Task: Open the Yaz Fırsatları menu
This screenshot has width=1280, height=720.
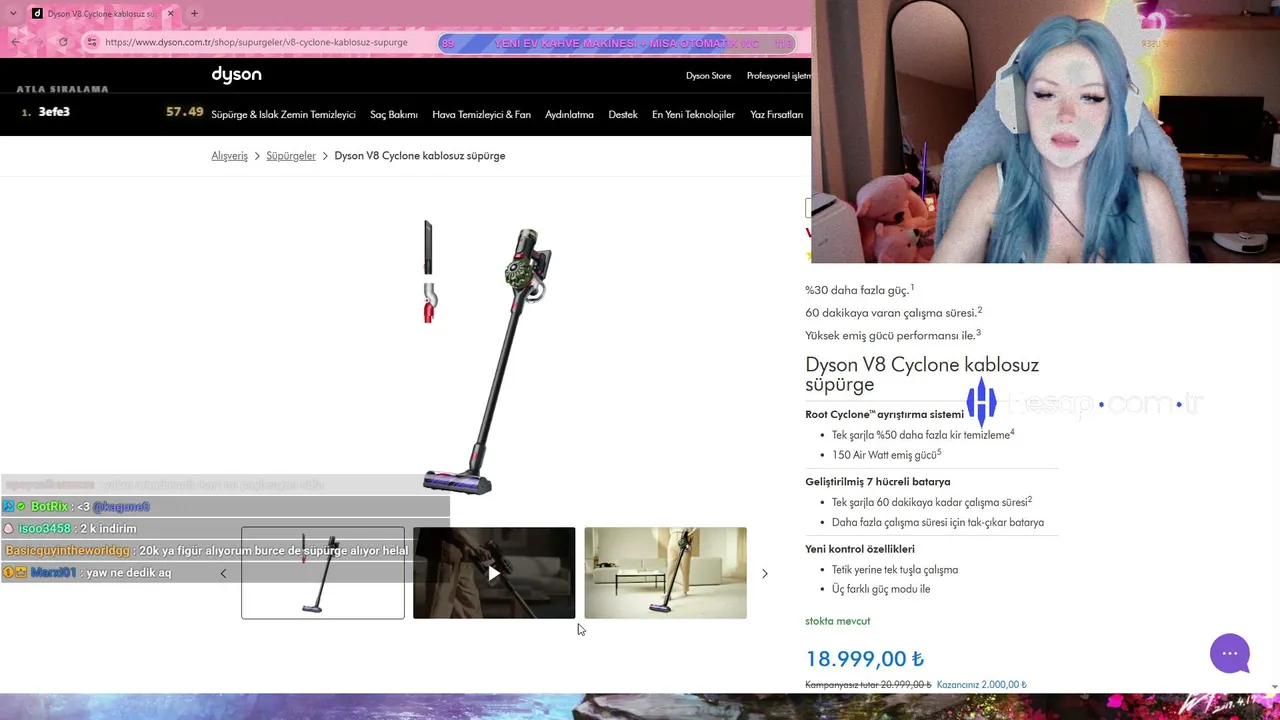Action: [776, 115]
